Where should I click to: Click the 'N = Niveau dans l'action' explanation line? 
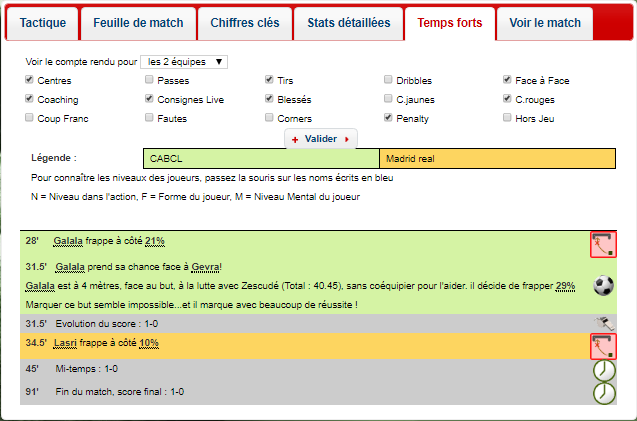coord(195,197)
